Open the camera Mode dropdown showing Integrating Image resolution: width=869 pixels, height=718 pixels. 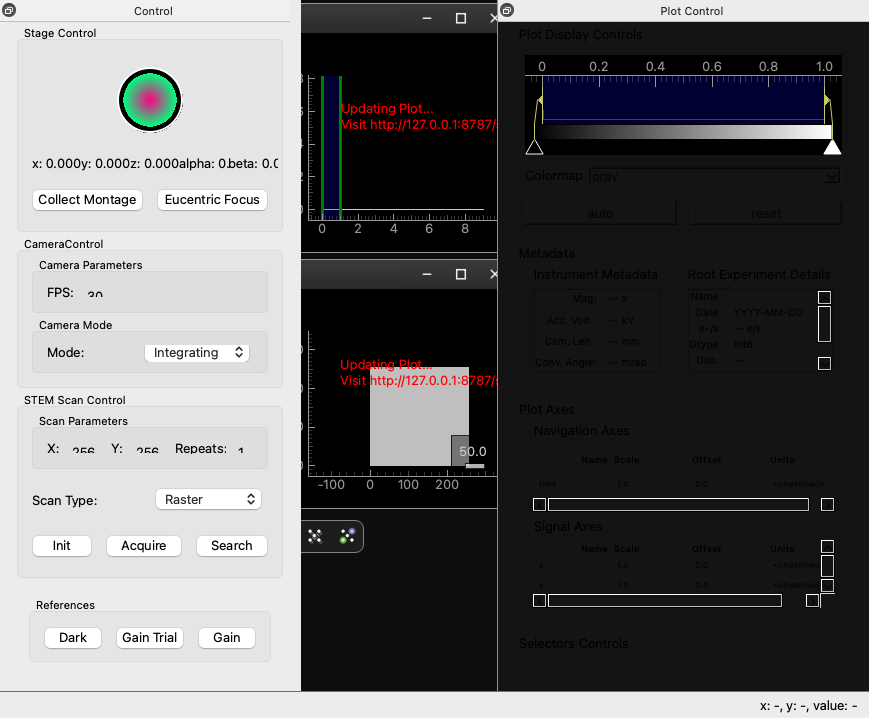click(197, 353)
